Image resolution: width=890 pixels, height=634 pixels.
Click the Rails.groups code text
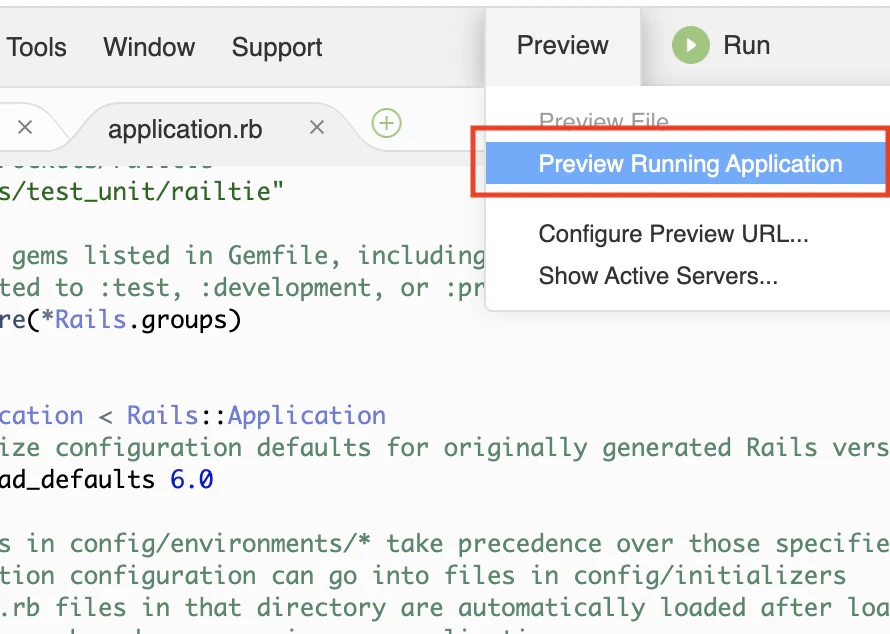[x=148, y=320]
